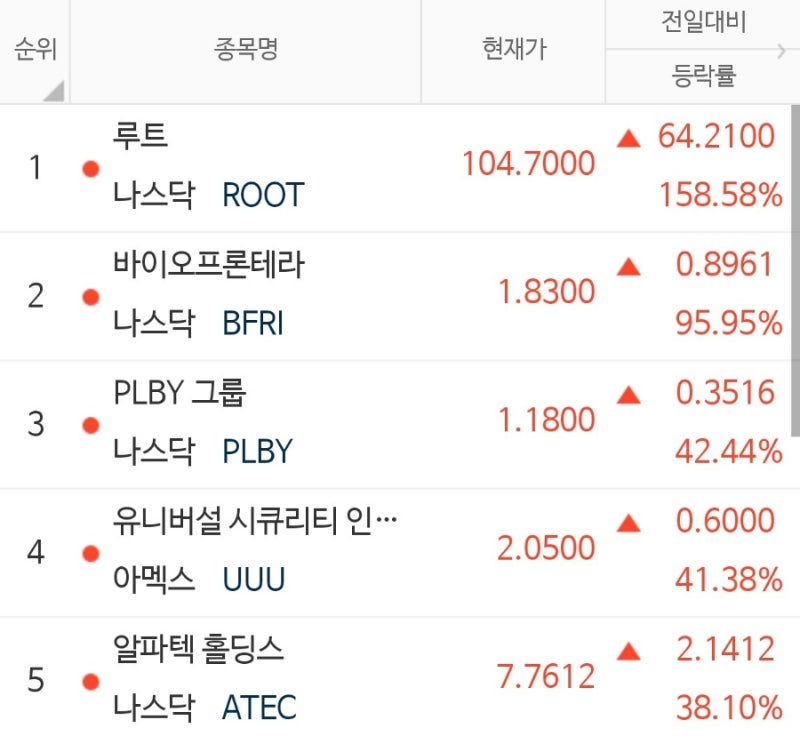Screen dimensions: 800x744
Task: Tap the sort triangle in the 순위 header
Action: pos(58,92)
